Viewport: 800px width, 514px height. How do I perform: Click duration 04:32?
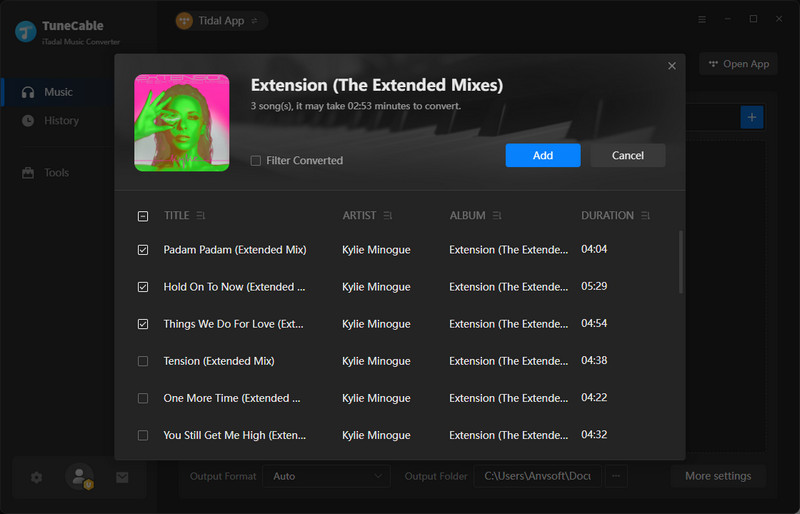pyautogui.click(x=594, y=434)
